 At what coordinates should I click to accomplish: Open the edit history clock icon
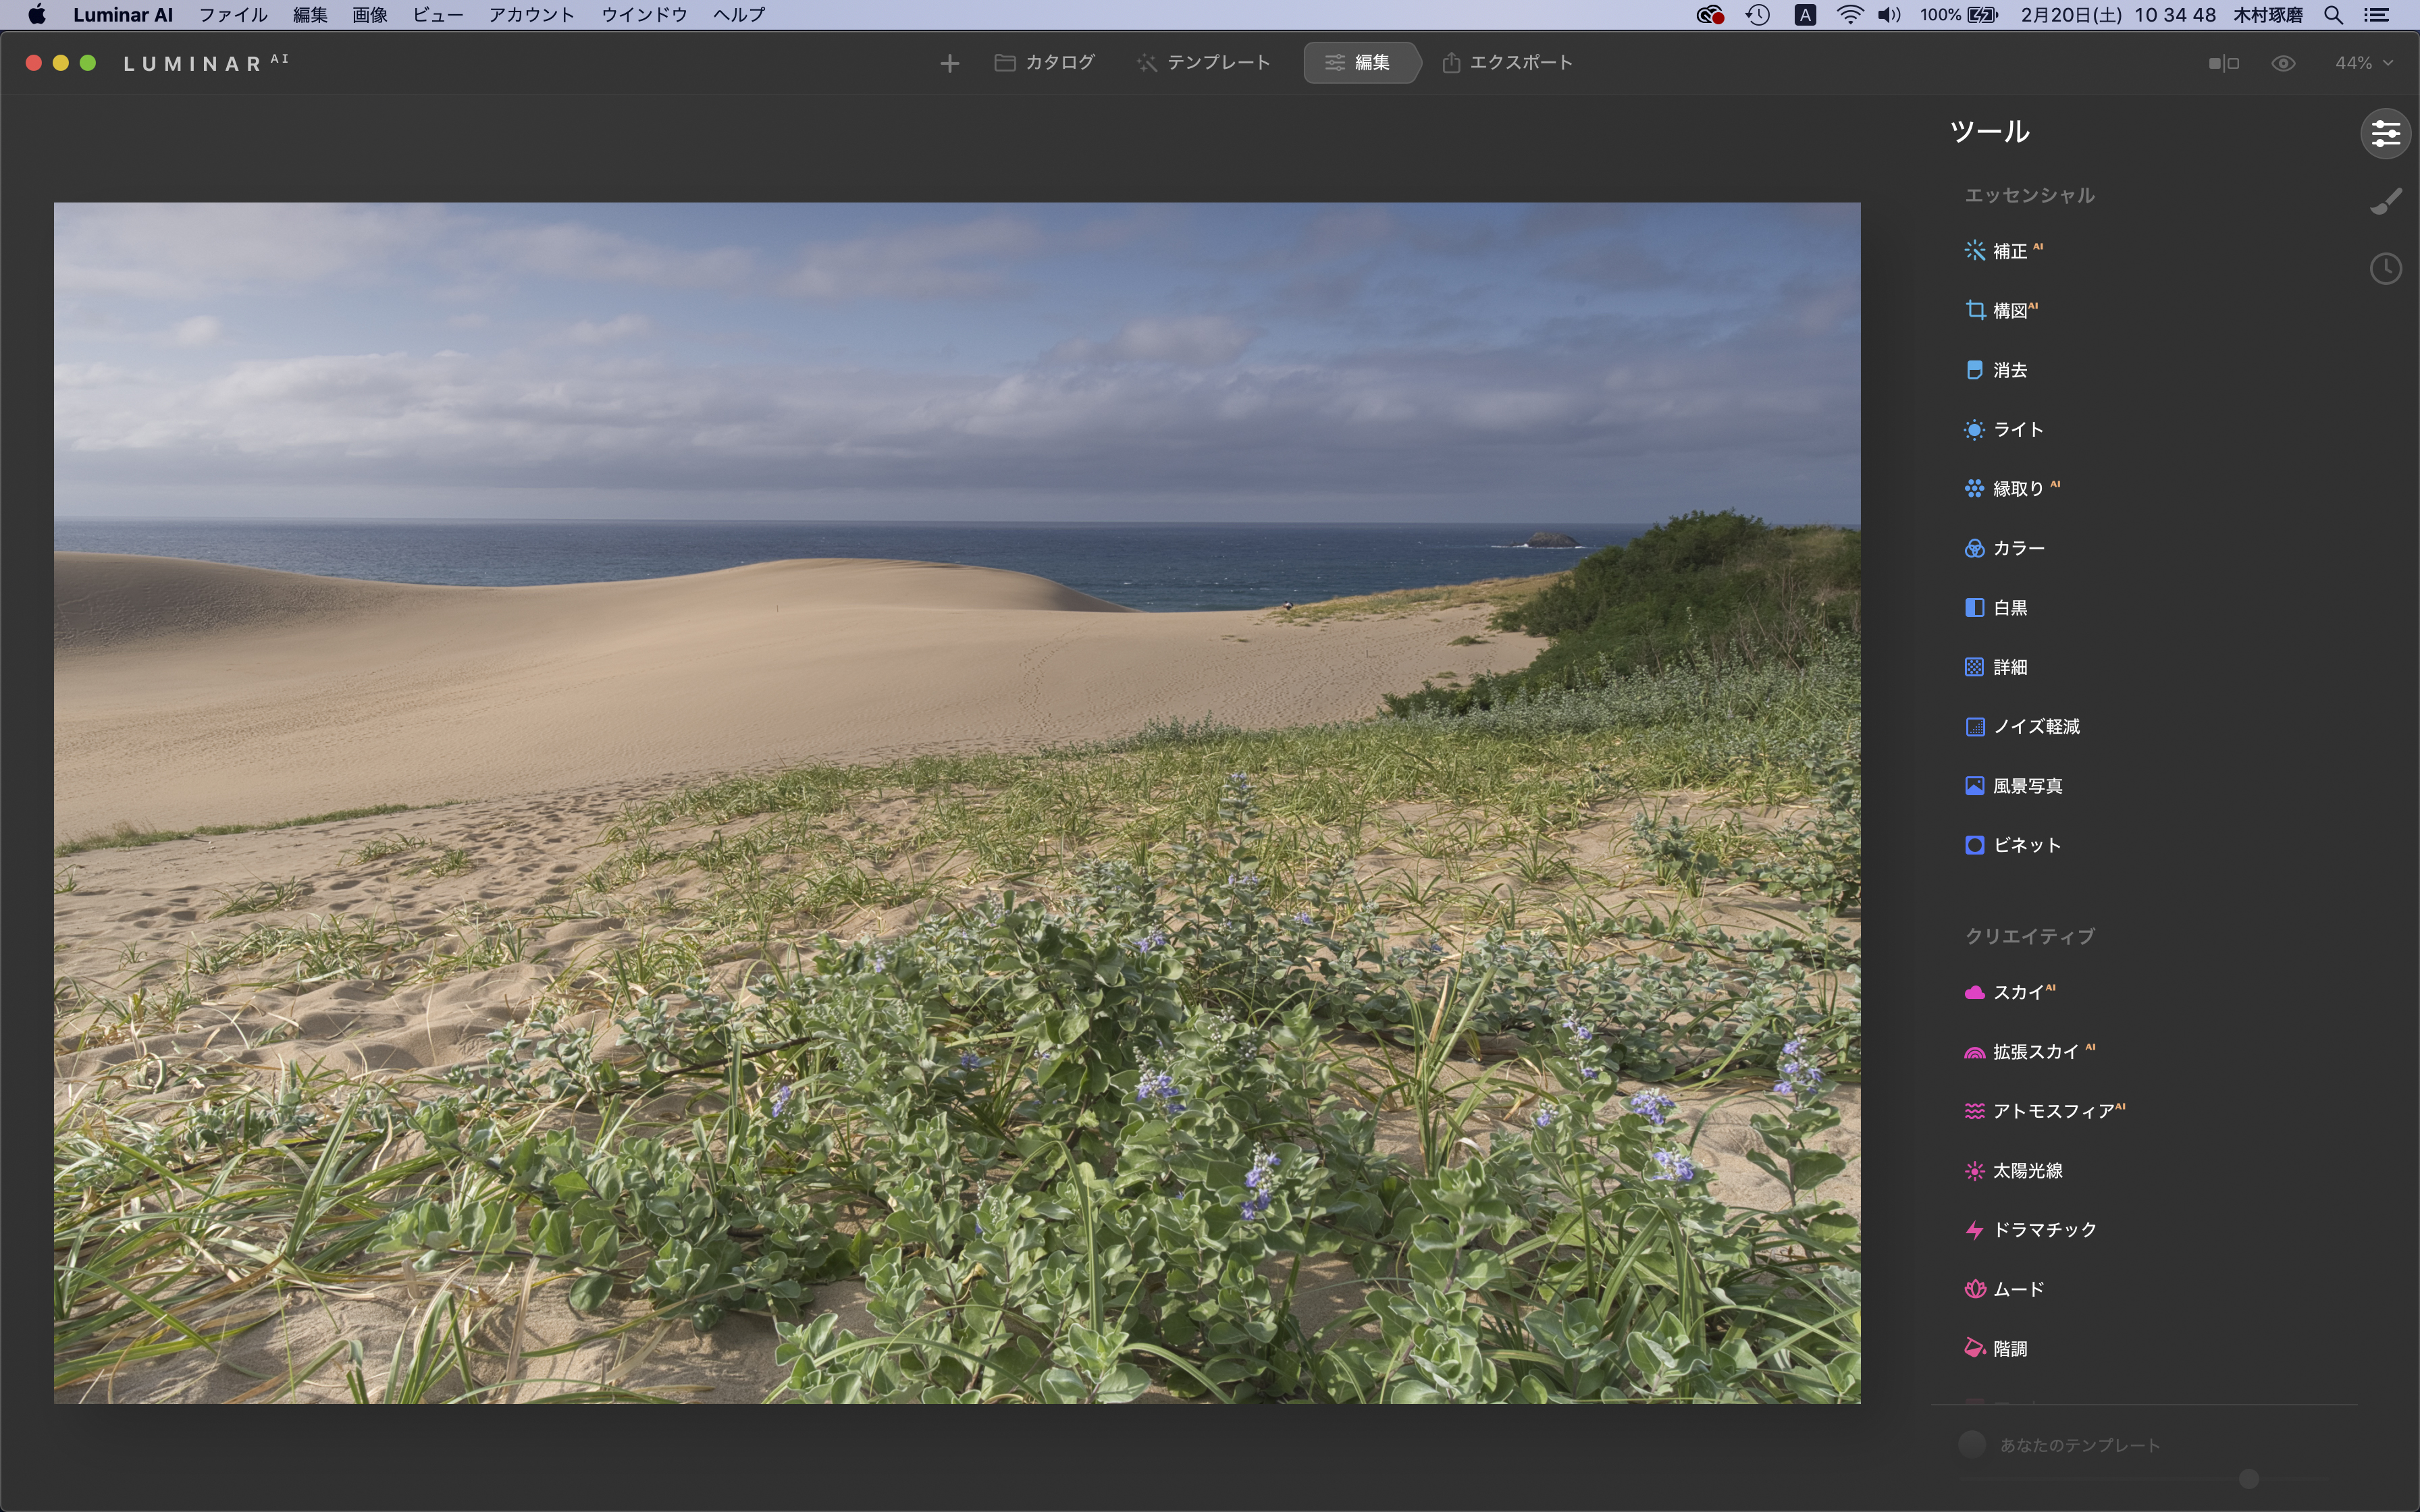click(x=2385, y=268)
